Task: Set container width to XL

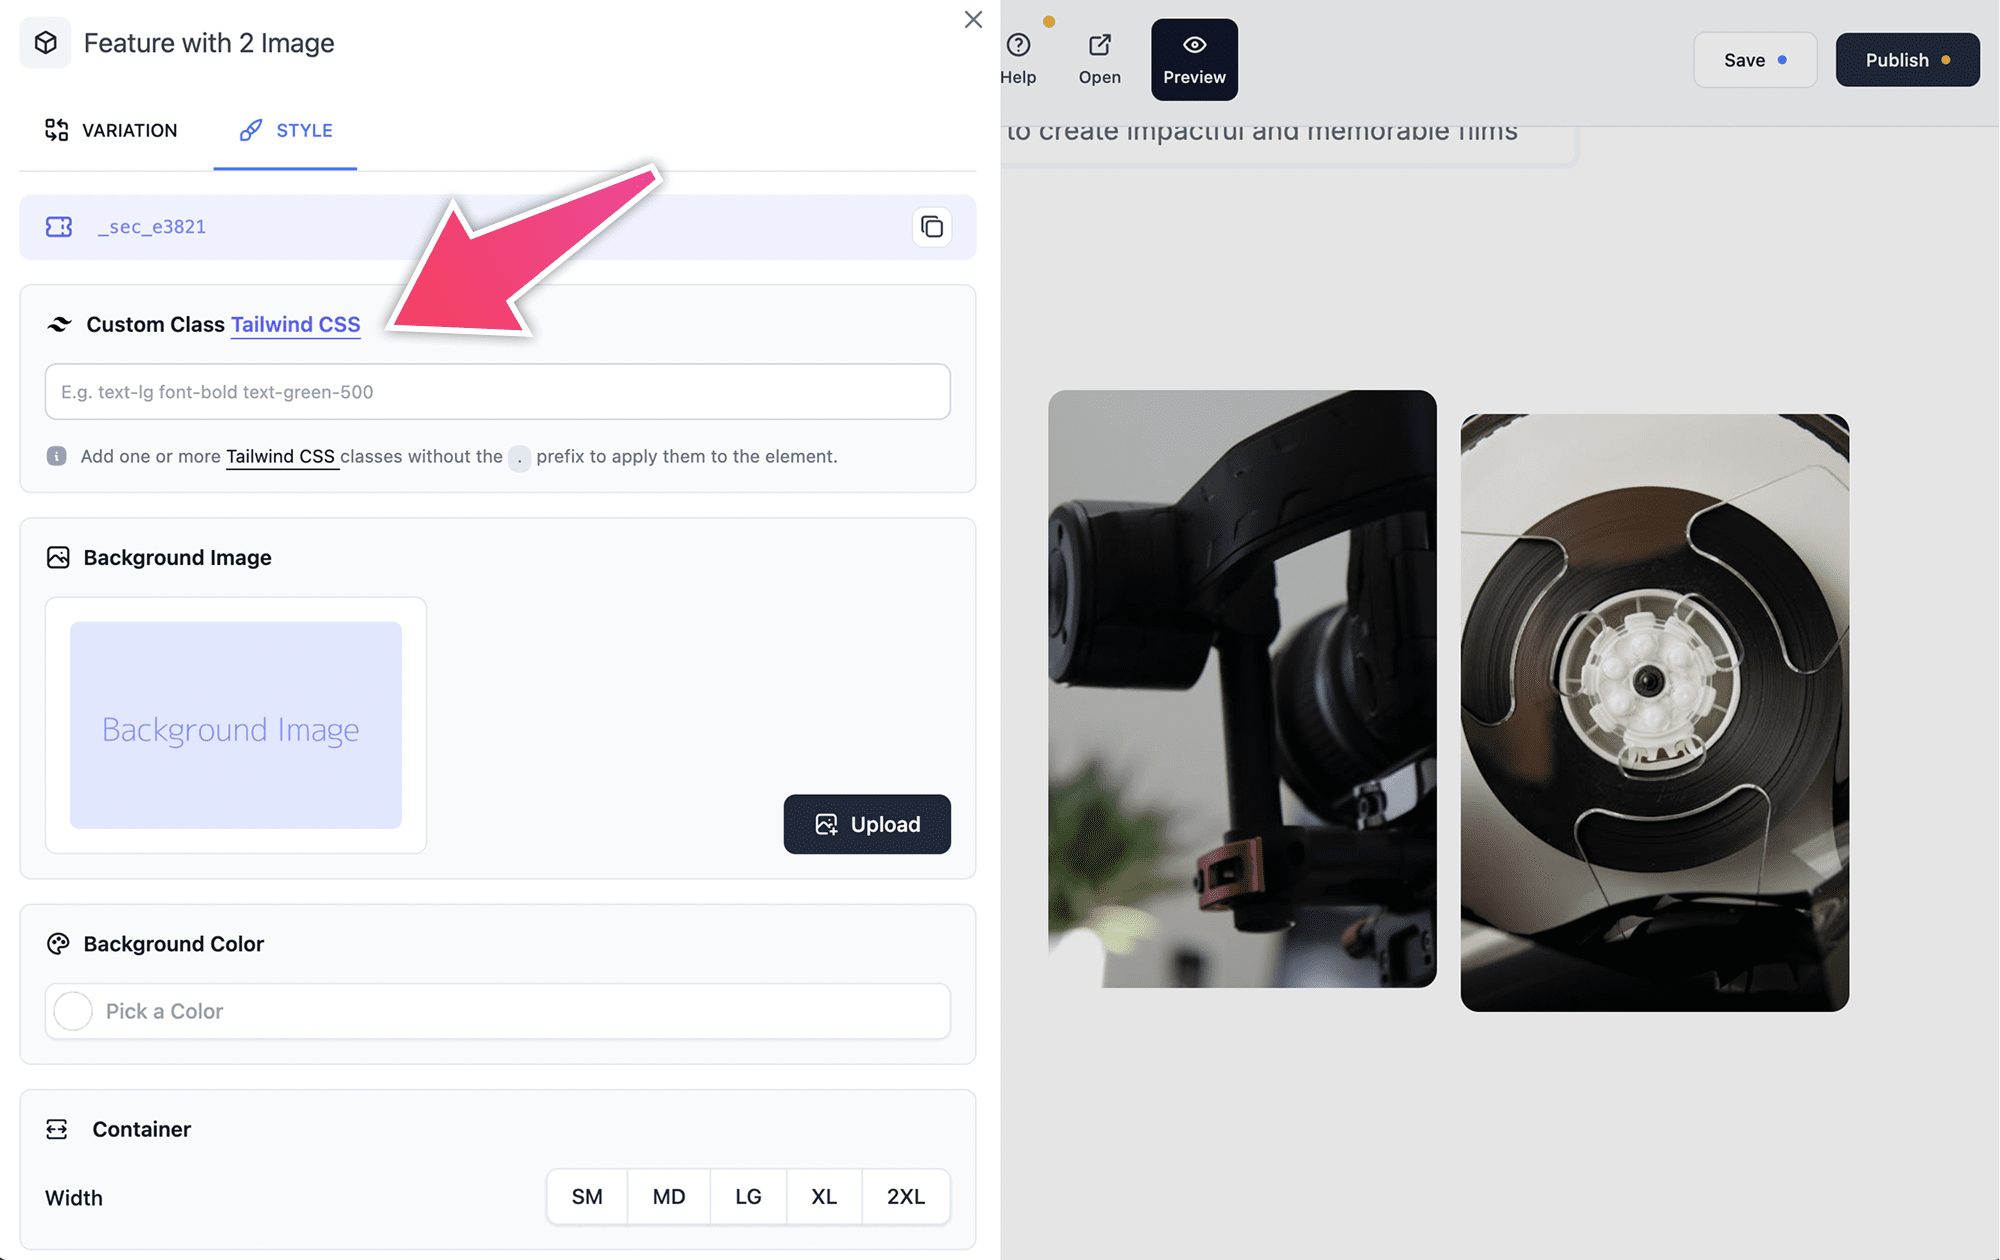Action: point(824,1197)
